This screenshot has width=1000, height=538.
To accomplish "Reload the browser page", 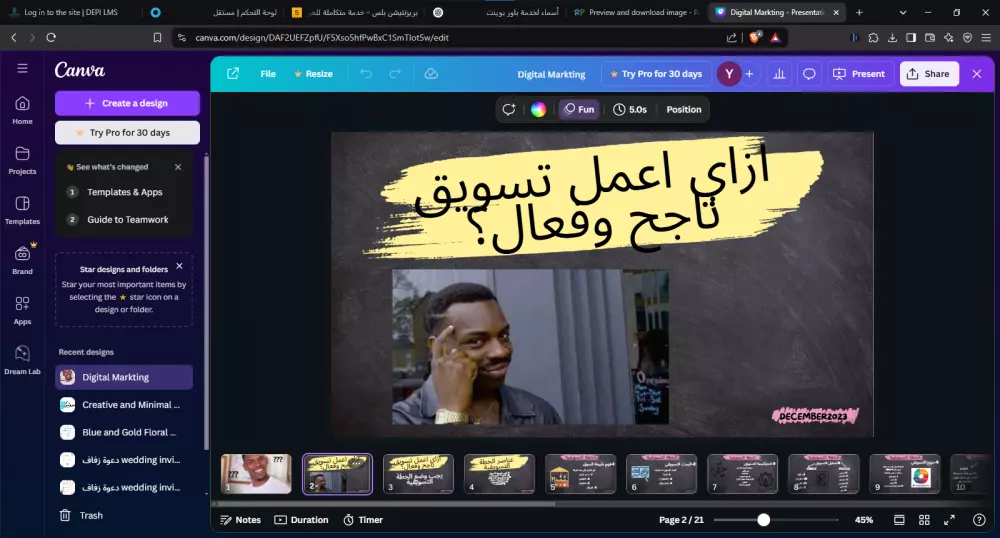I will tap(51, 38).
